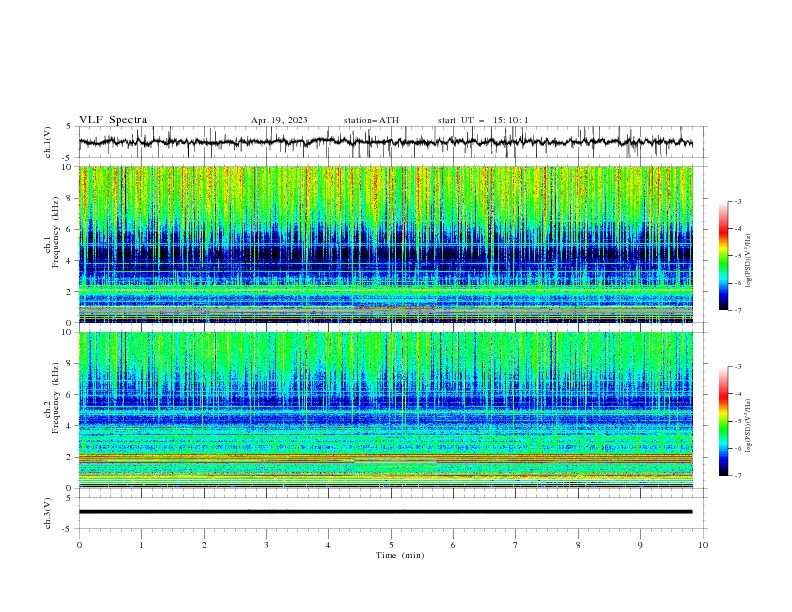Click the time-axis tick label "9"
Image resolution: width=792 pixels, height=612 pixels.
(640, 545)
